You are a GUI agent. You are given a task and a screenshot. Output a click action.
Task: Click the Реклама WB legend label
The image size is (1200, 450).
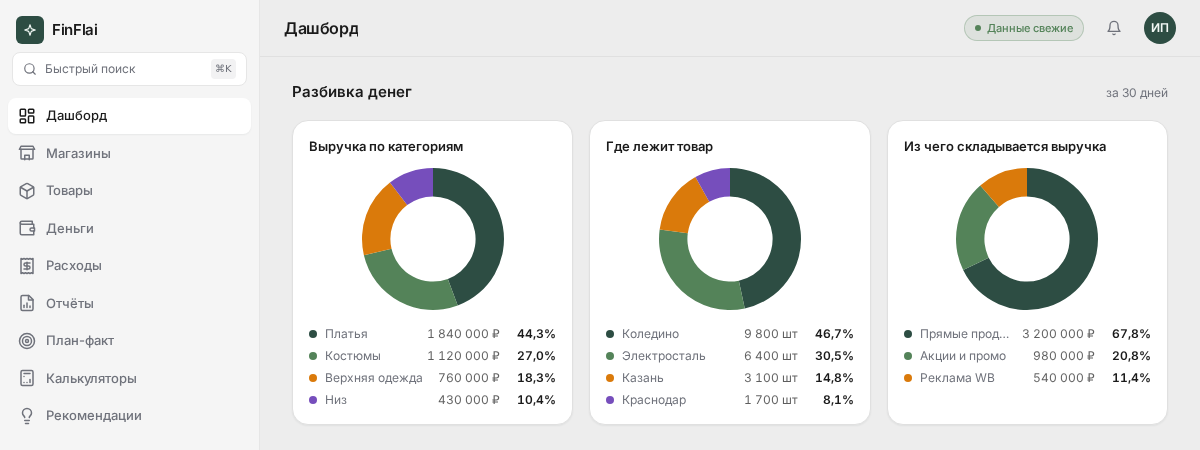coord(957,378)
